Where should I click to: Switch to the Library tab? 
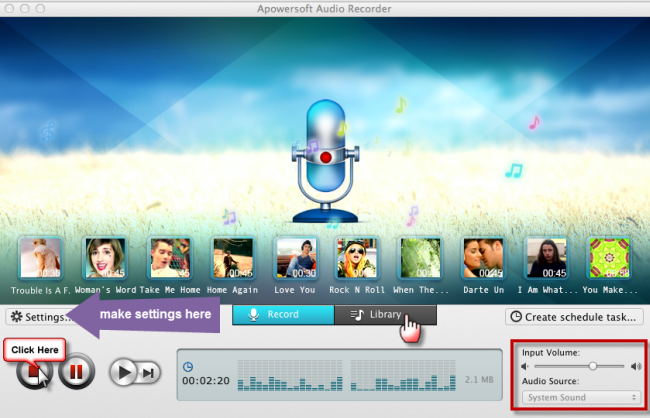coord(385,315)
